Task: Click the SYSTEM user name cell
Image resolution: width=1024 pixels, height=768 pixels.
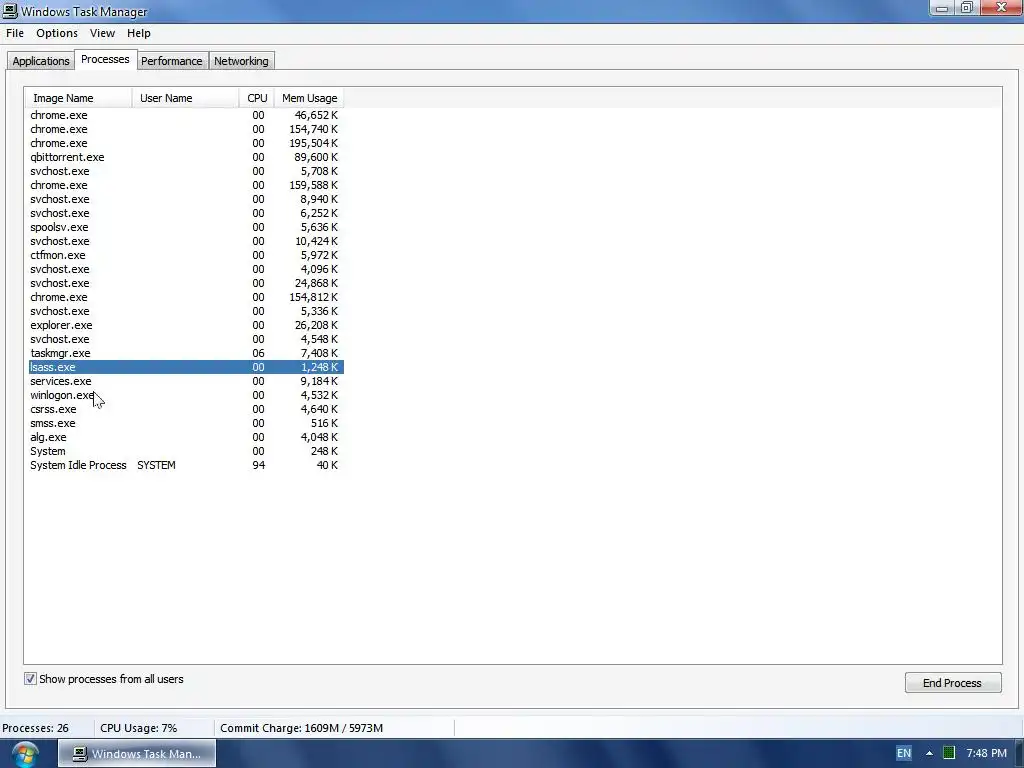Action: tap(156, 466)
